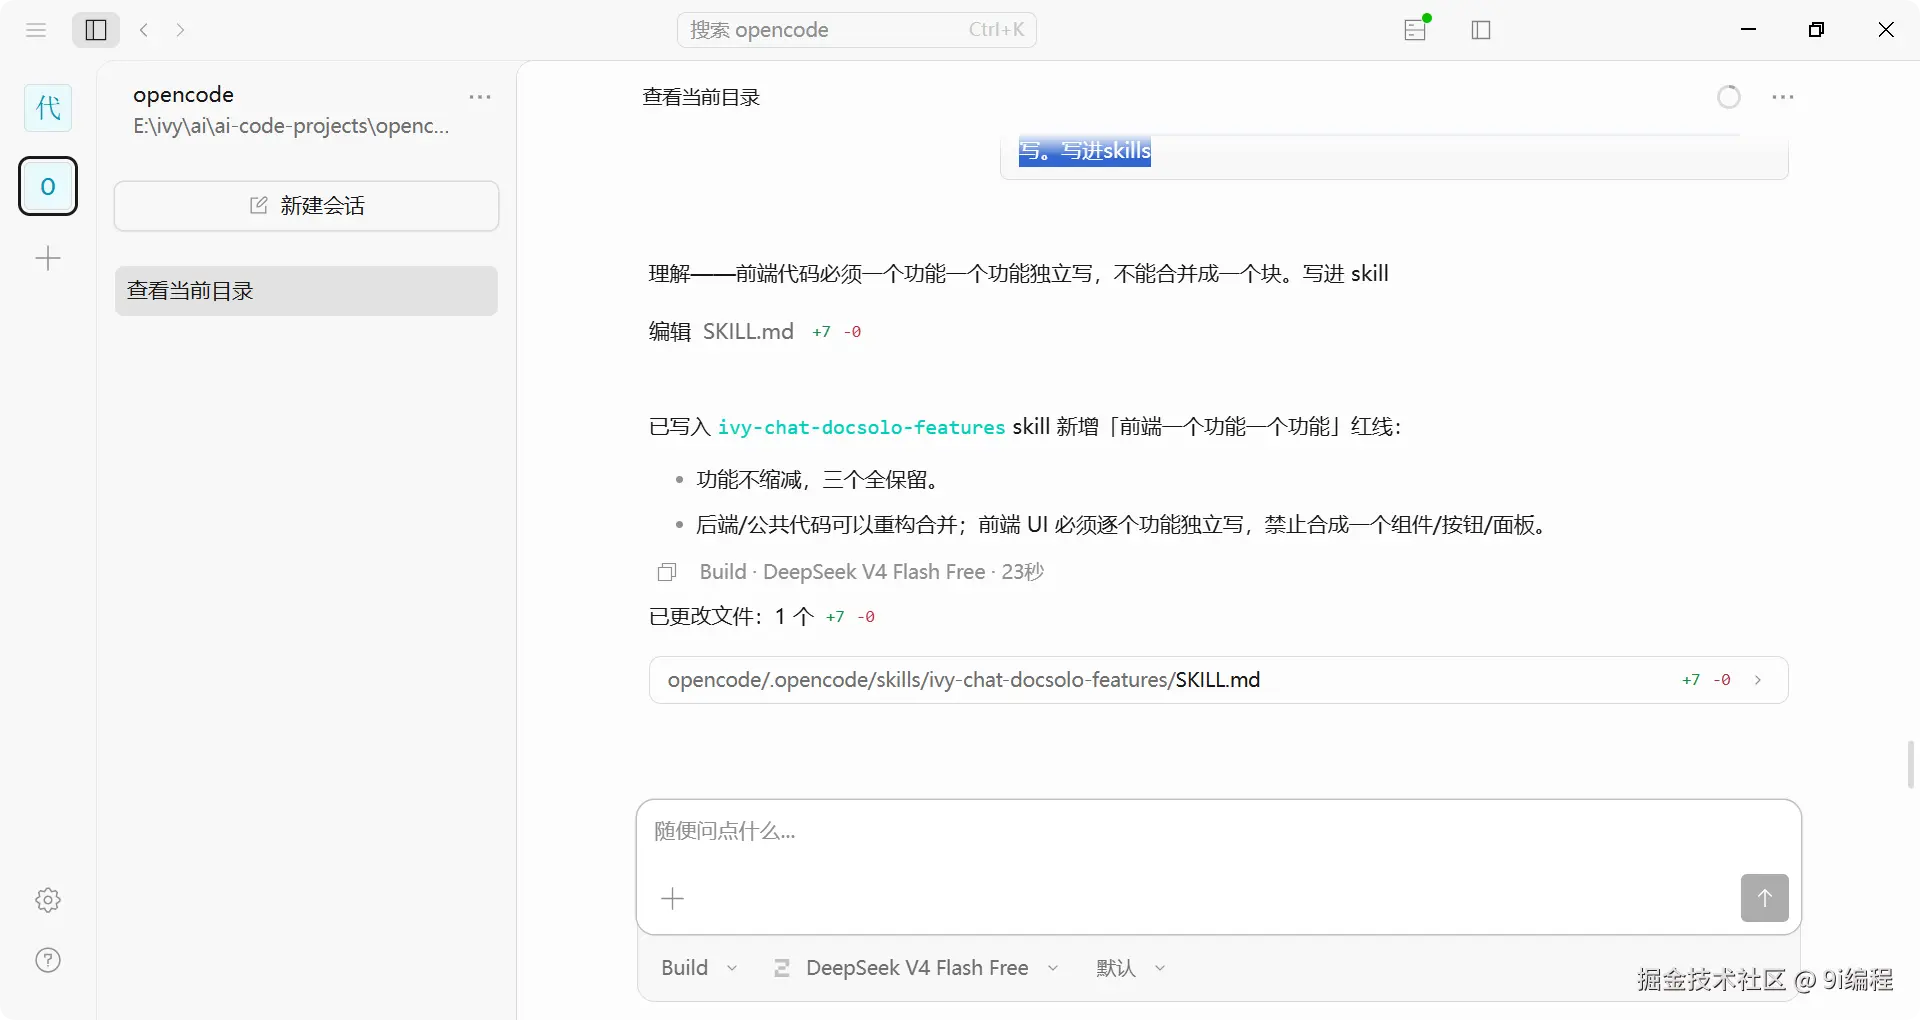This screenshot has height=1020, width=1920.
Task: Toggle the right side panel icon
Action: pos(1481,30)
